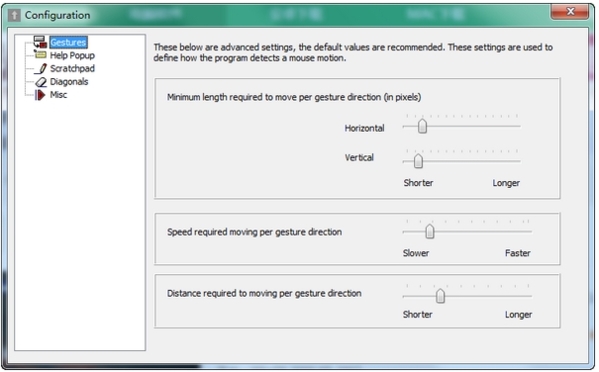Click 'Distance required to moving per gesture direction'

click(x=264, y=293)
